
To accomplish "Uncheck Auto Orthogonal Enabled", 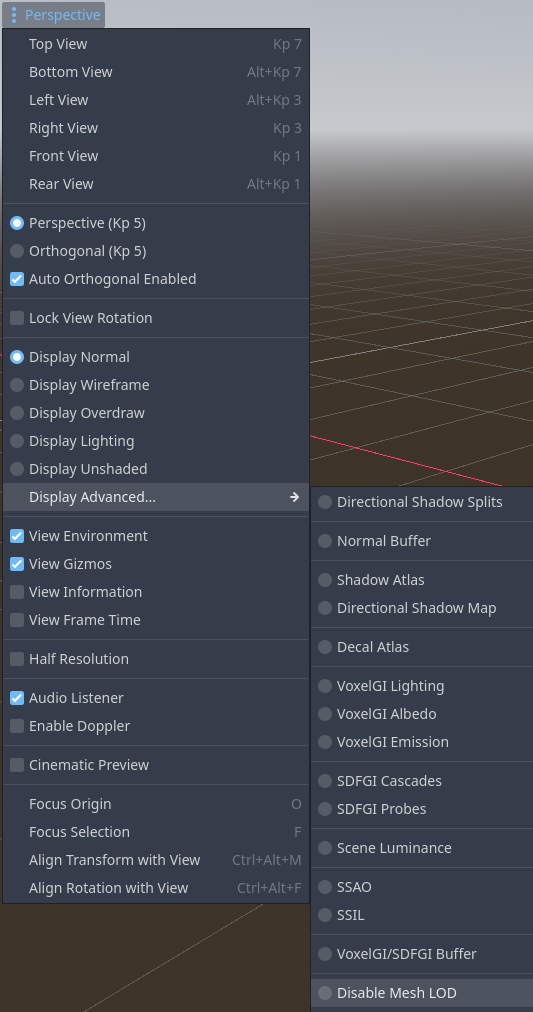I will click(x=156, y=279).
